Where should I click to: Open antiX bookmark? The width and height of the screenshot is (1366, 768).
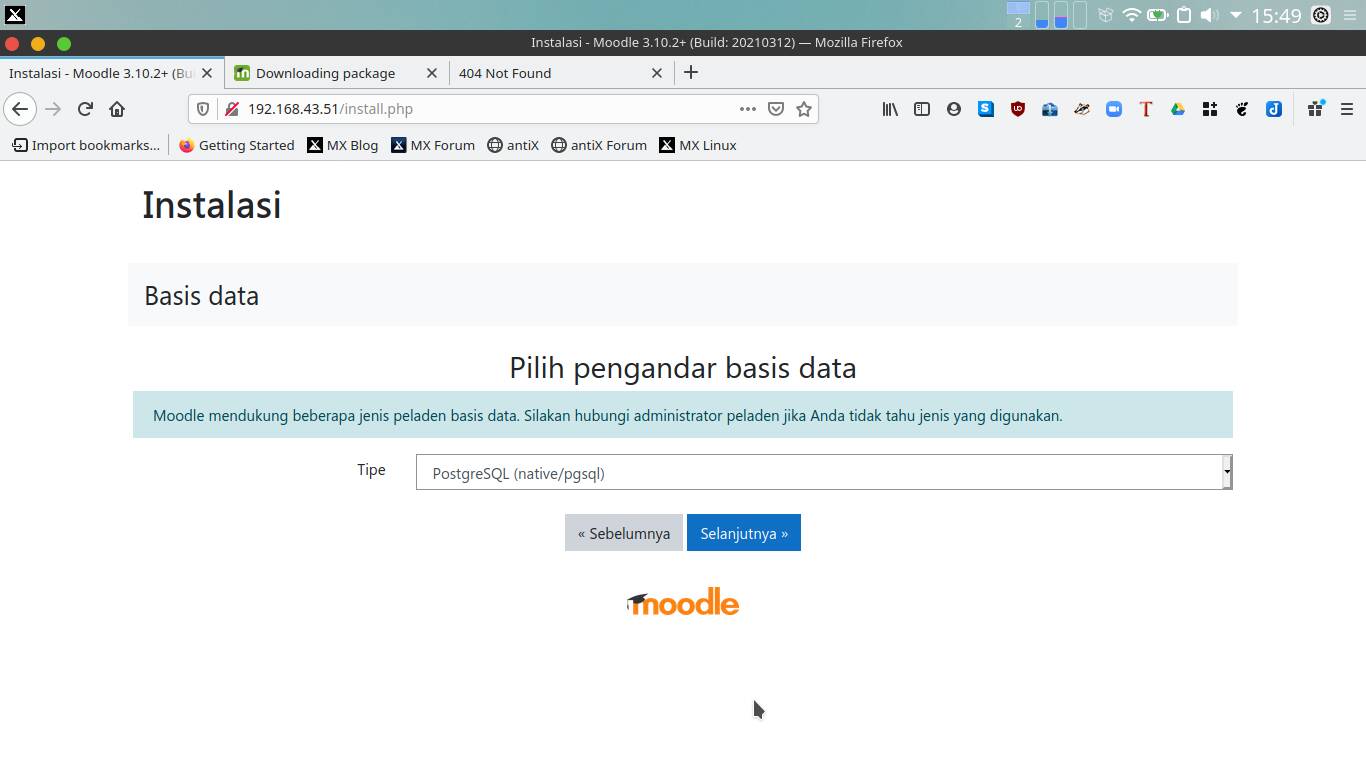pyautogui.click(x=513, y=145)
